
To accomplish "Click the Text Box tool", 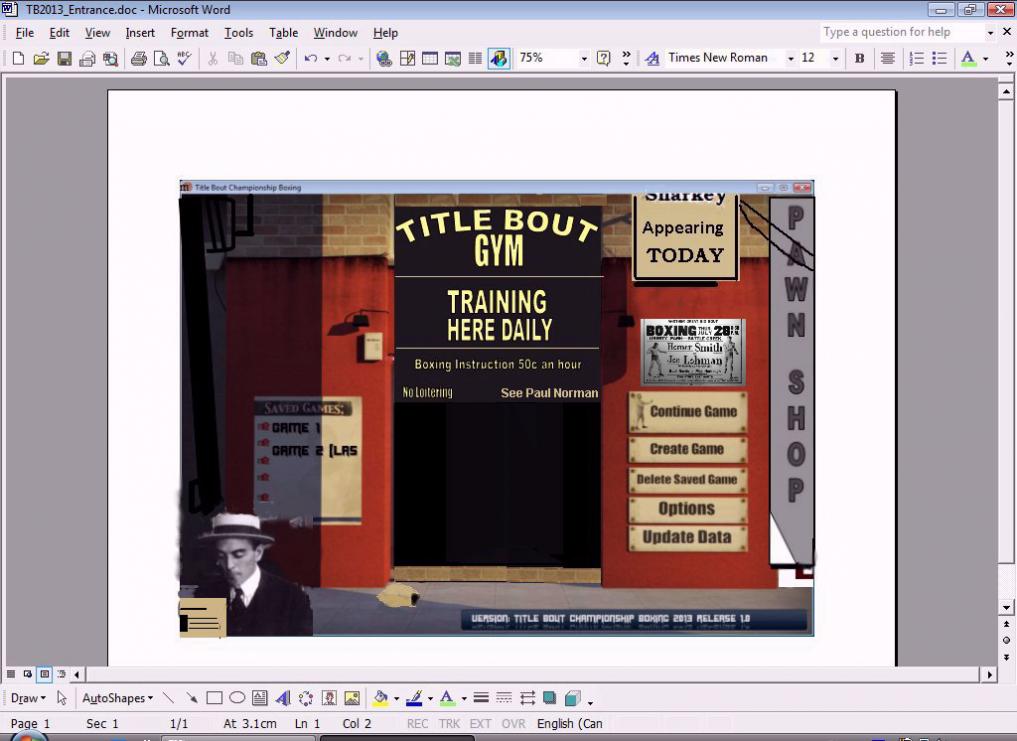I will (260, 698).
